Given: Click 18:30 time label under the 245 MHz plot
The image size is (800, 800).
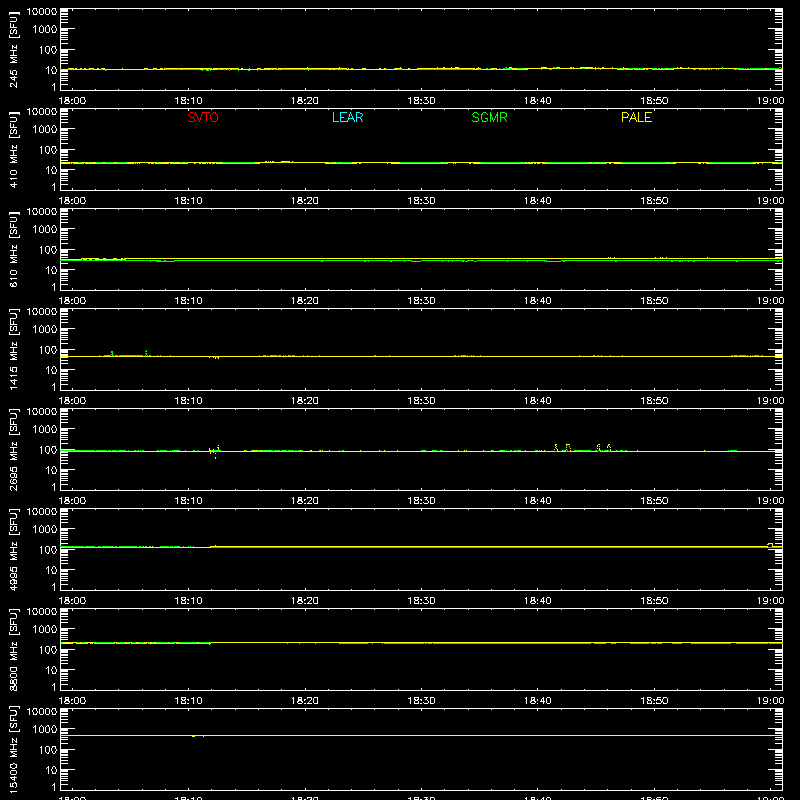Looking at the screenshot, I should tap(421, 101).
